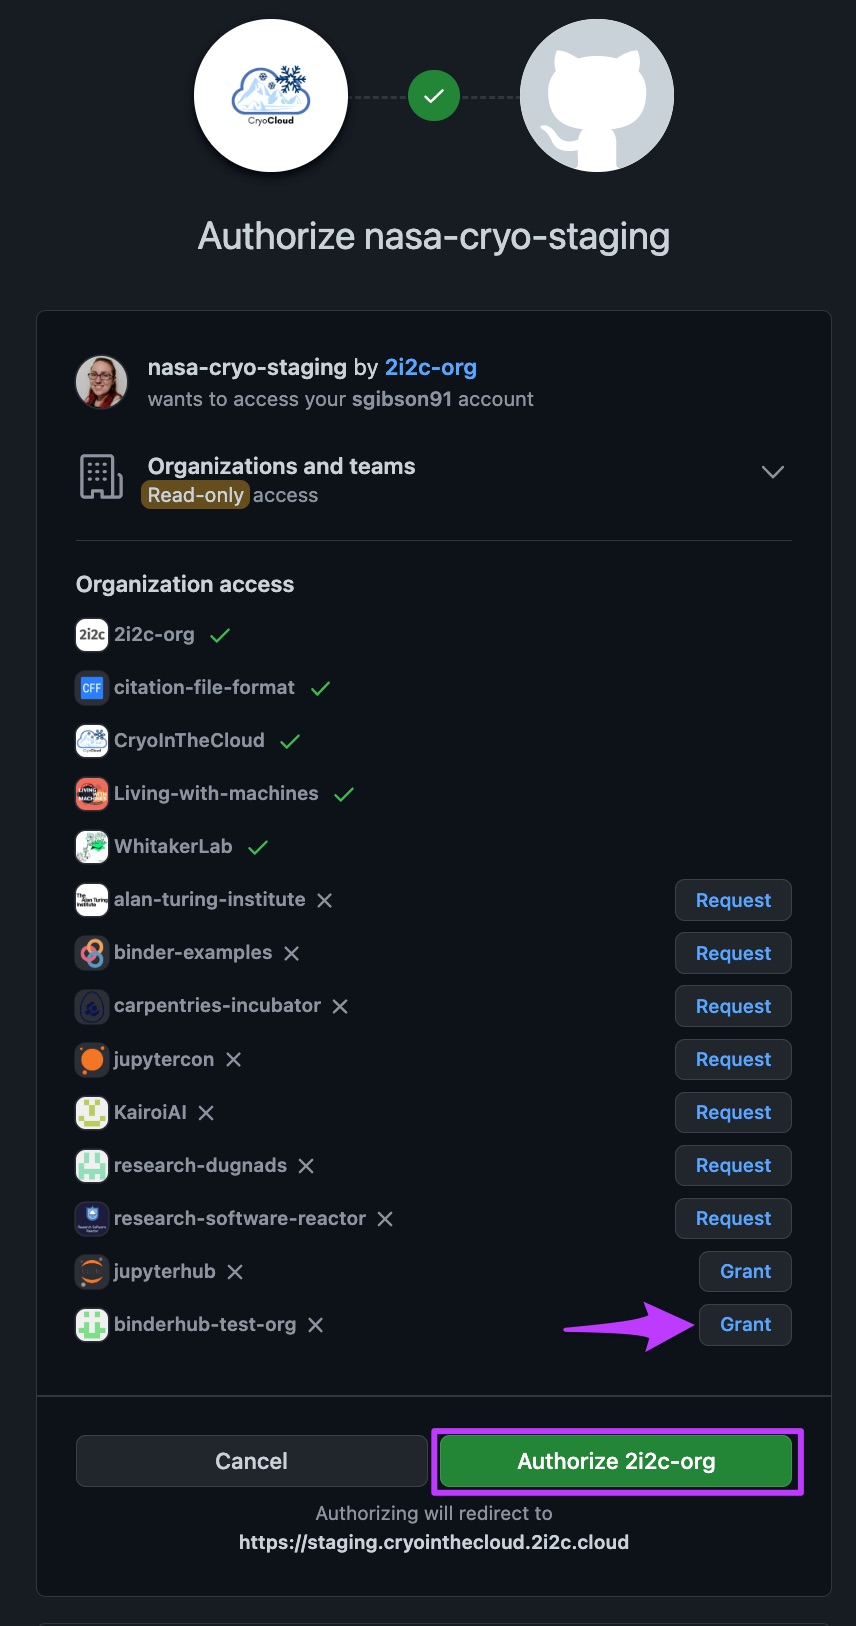Click the binder-examples organization icon

[x=92, y=953]
